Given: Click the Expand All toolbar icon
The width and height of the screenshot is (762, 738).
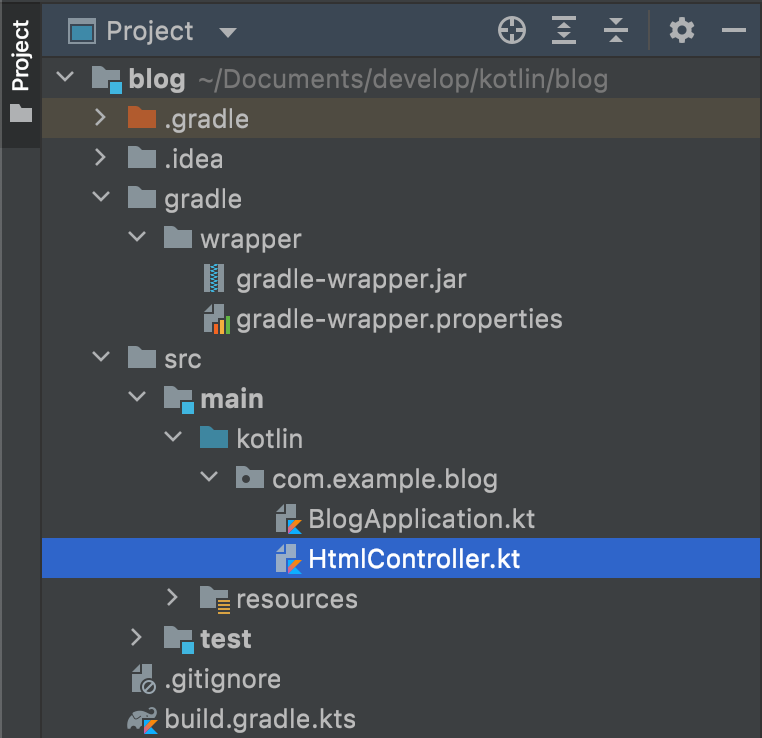Looking at the screenshot, I should (564, 30).
